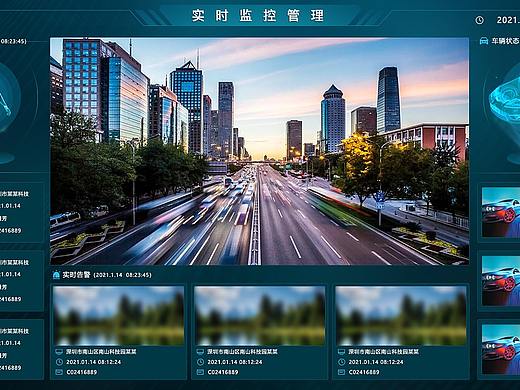Click 2021.01.14 08:12:24 in the rightmost alarm card
The image size is (520, 390).
click(376, 362)
